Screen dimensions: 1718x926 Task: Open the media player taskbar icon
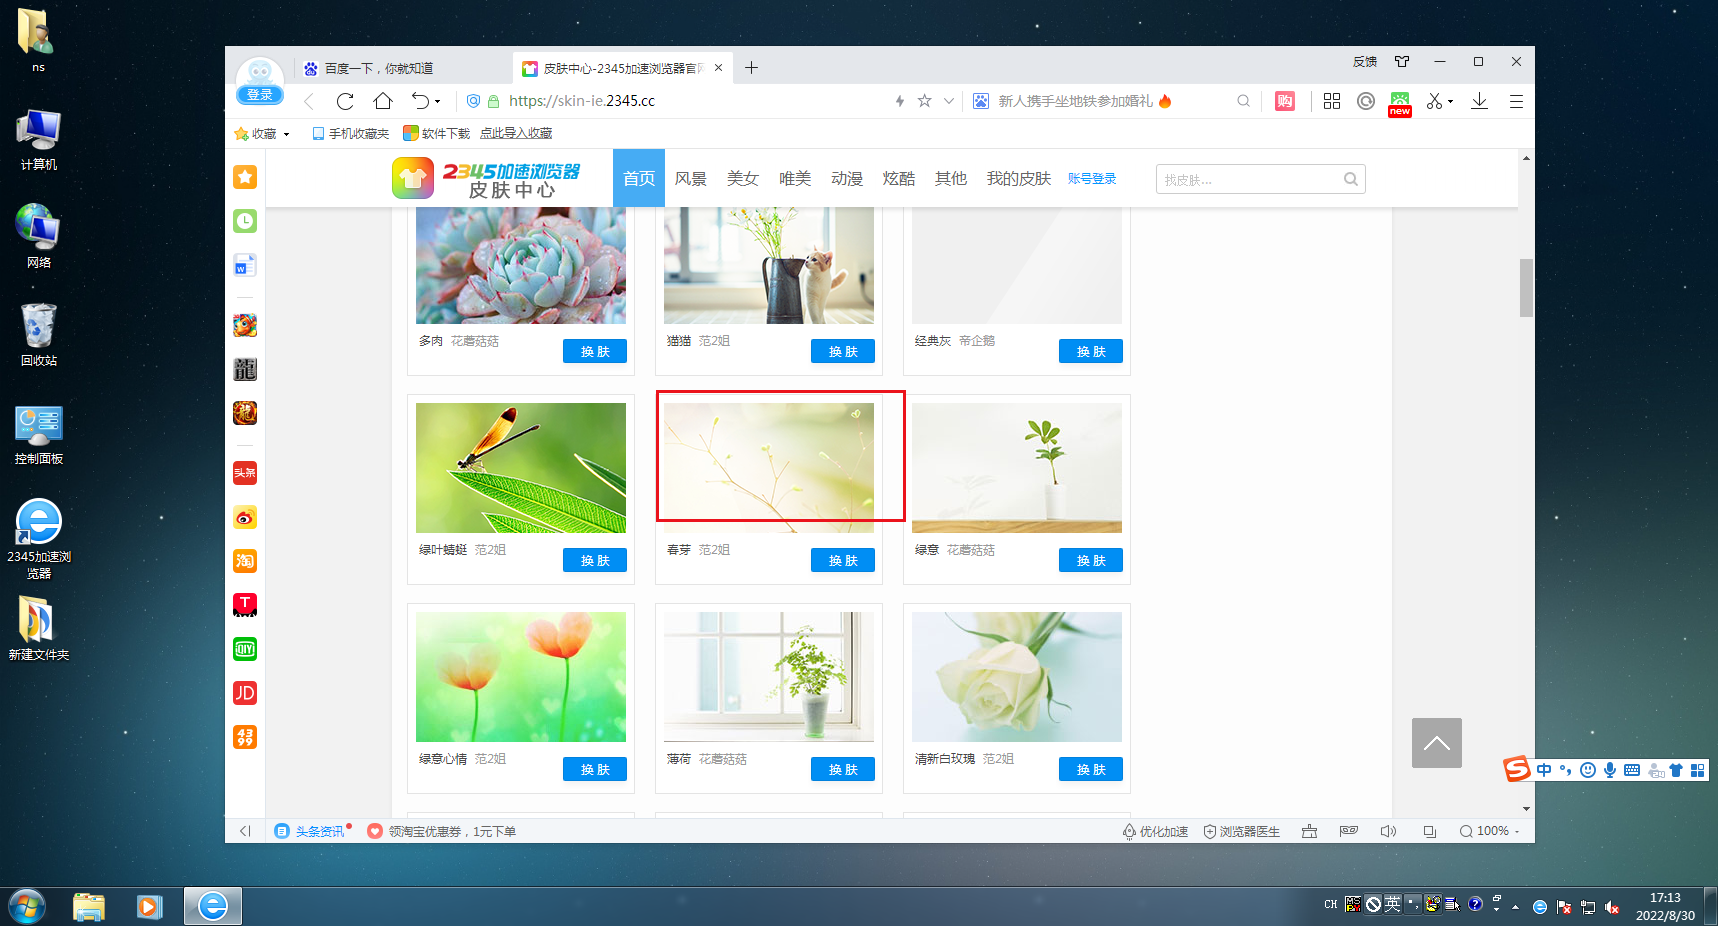tap(150, 907)
